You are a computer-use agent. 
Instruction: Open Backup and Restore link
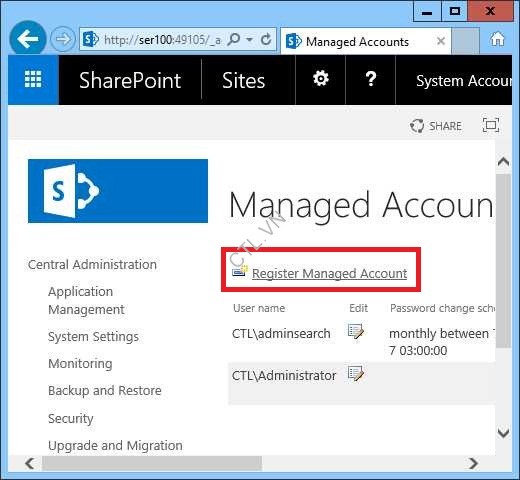coord(105,390)
